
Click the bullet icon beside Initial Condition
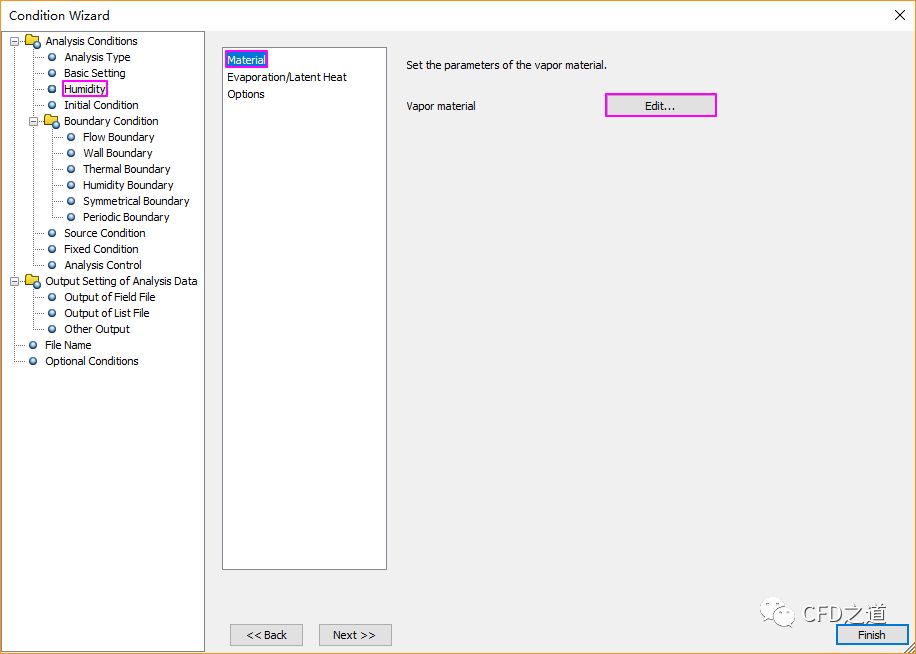(x=52, y=105)
